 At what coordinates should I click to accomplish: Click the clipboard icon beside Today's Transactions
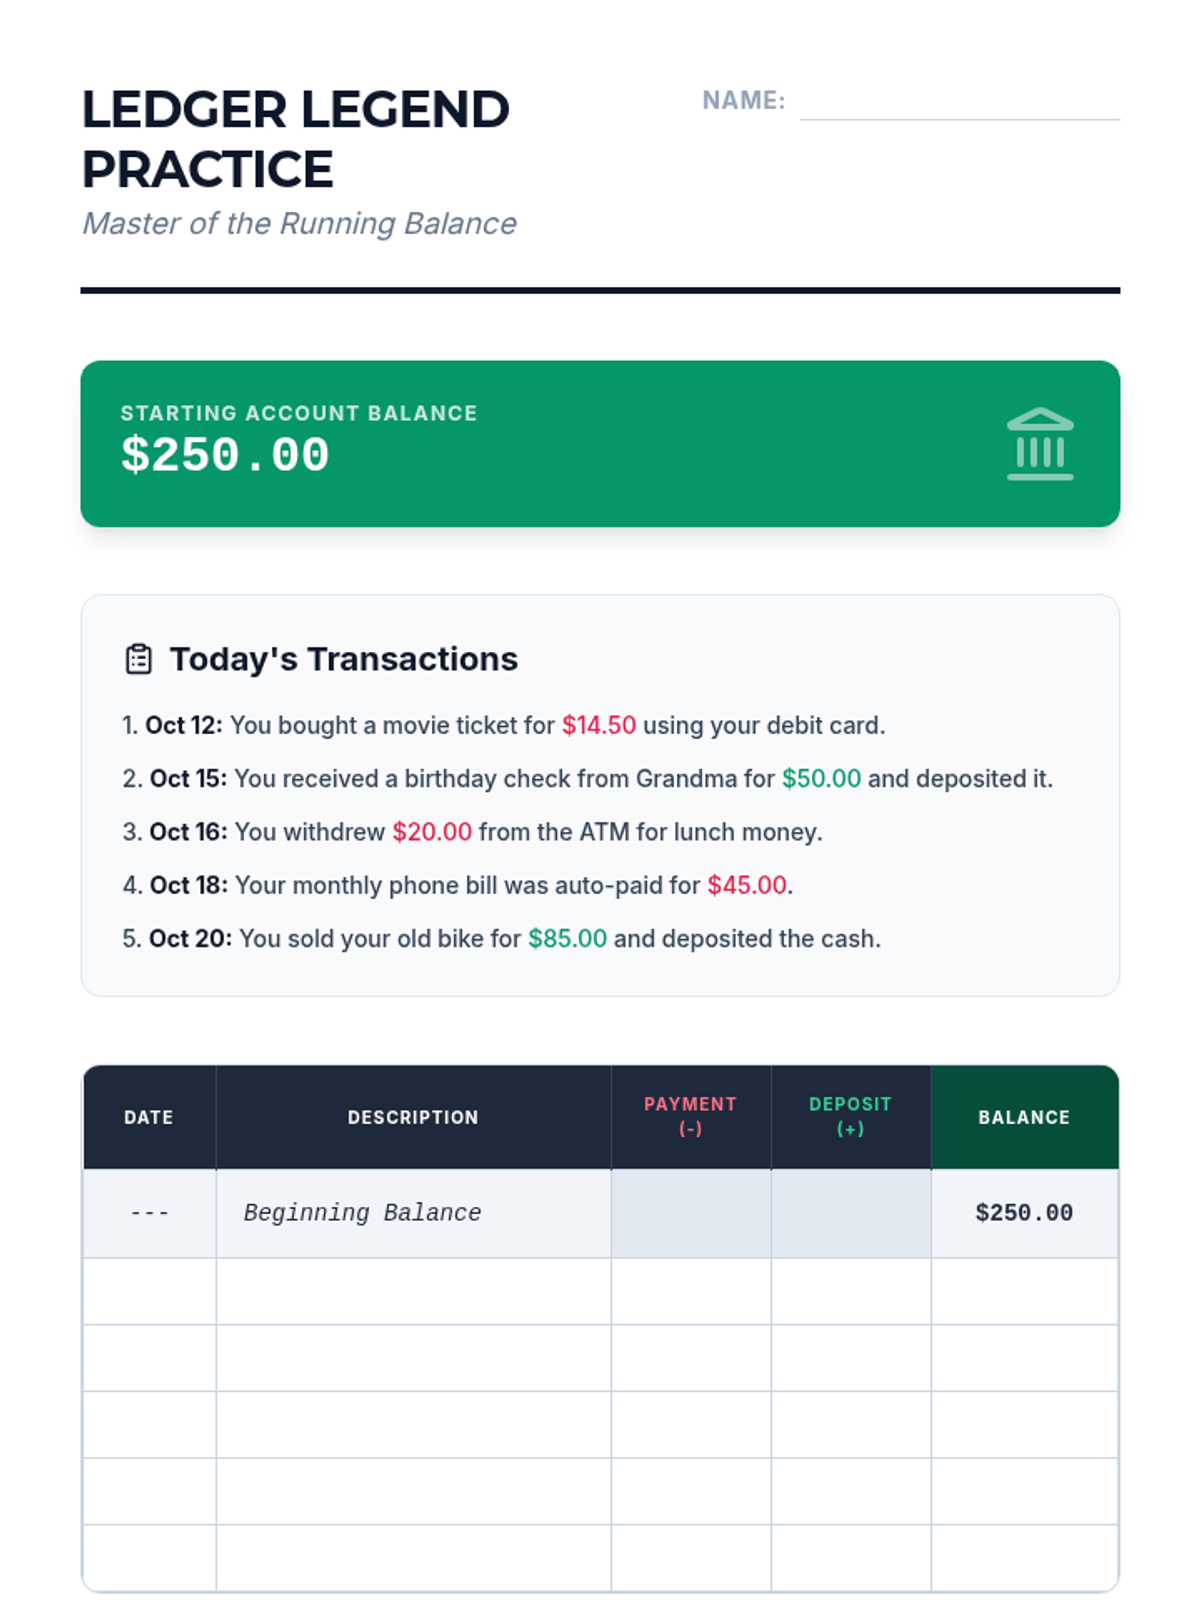coord(139,659)
